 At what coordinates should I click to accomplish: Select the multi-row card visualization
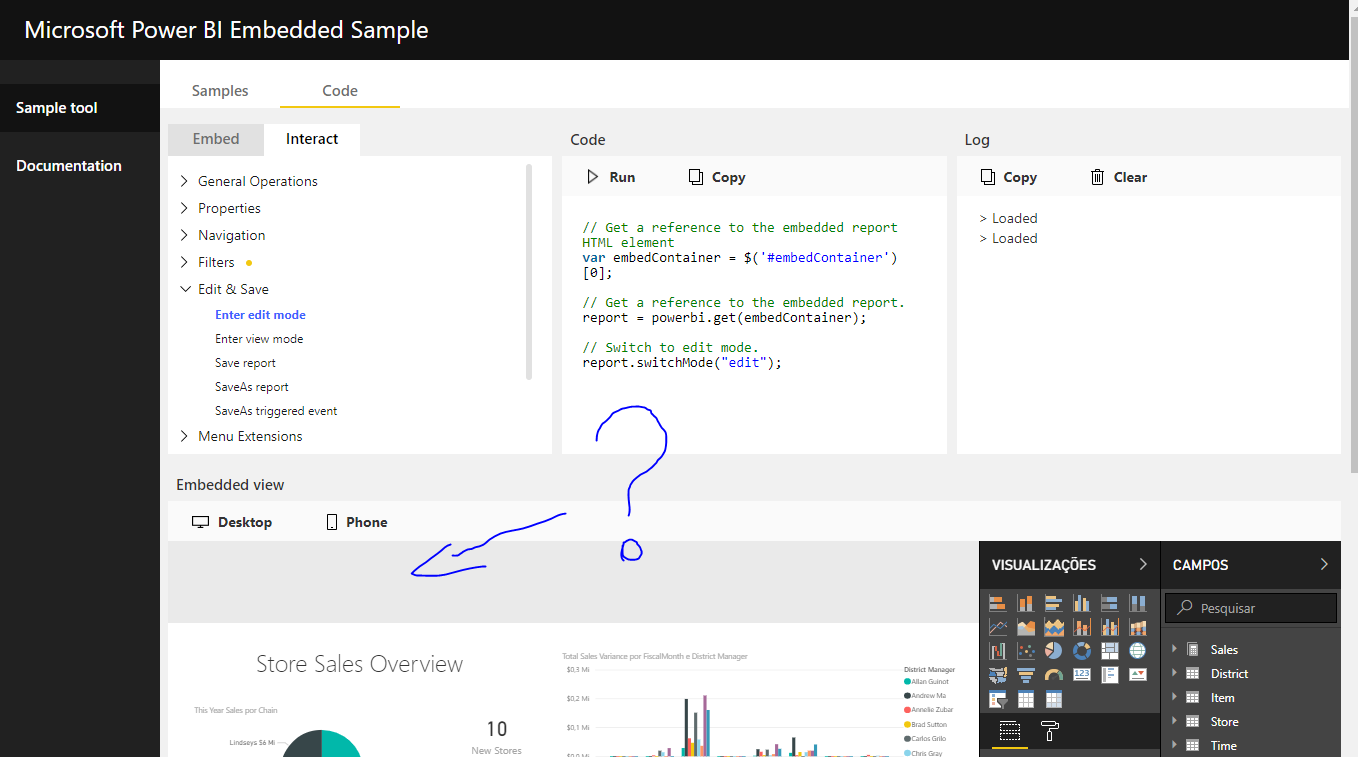1110,675
